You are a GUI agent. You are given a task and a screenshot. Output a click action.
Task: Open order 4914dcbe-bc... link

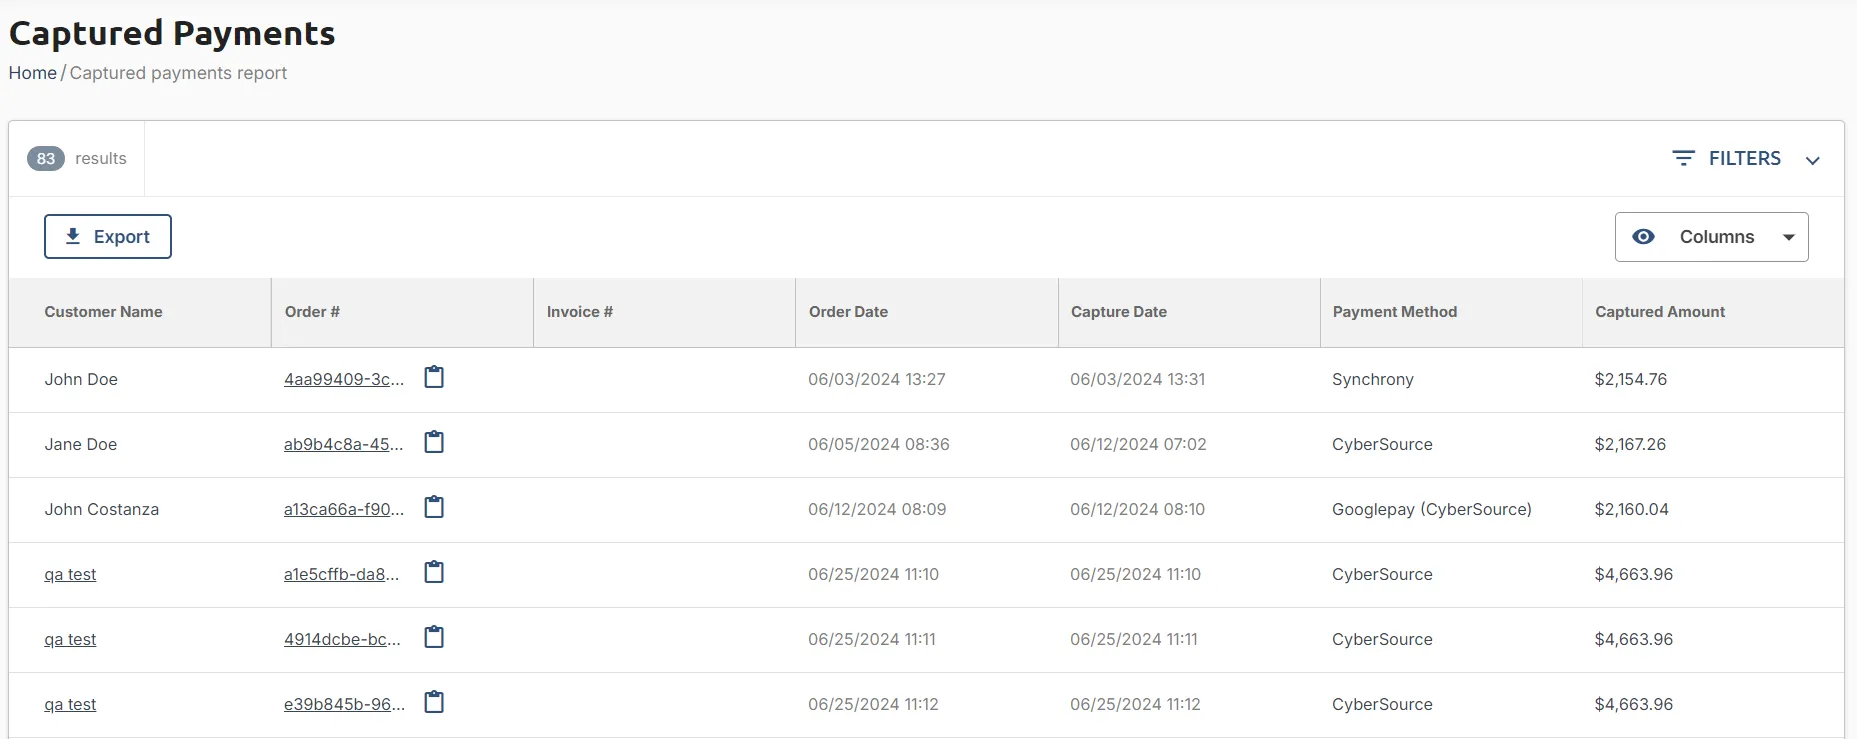tap(342, 639)
